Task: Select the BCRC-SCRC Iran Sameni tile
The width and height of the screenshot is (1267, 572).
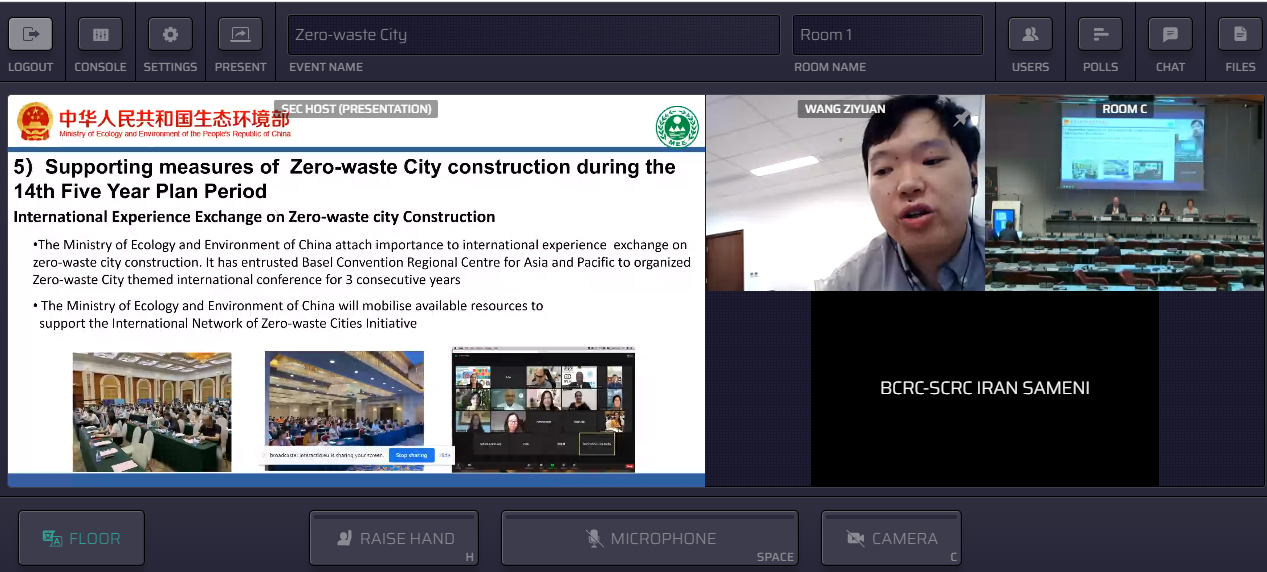Action: 985,388
